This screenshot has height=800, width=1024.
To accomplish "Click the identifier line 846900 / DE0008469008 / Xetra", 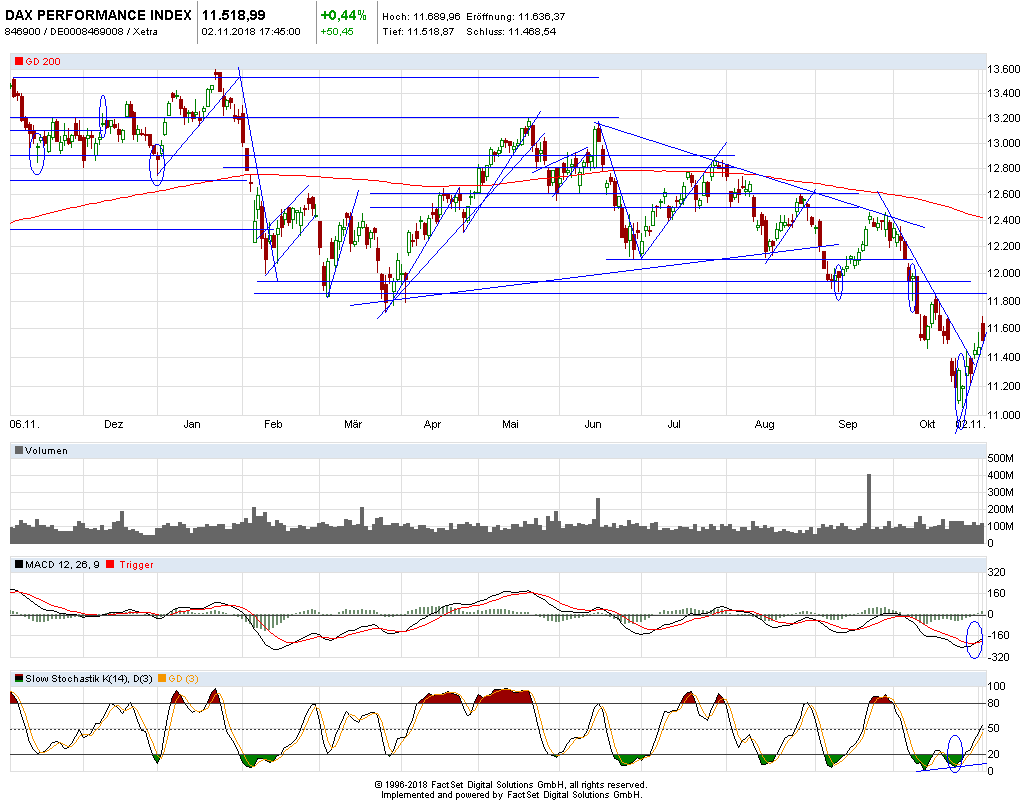I will [x=81, y=31].
